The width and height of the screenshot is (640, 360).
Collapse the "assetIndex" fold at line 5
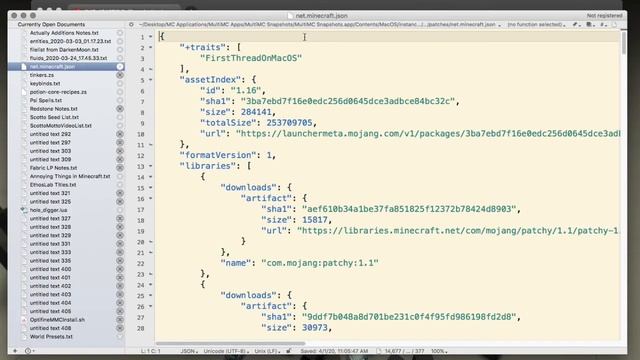click(151, 80)
